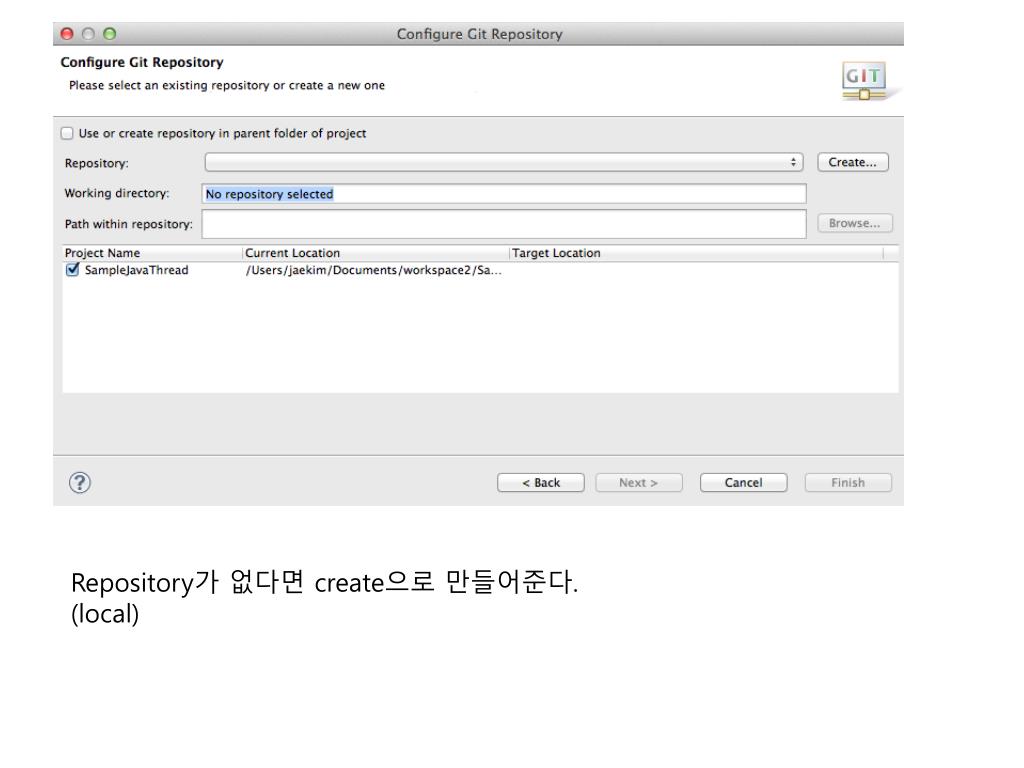Click the /Users/jaekim/Documents/workspace2 path cell

[x=374, y=270]
